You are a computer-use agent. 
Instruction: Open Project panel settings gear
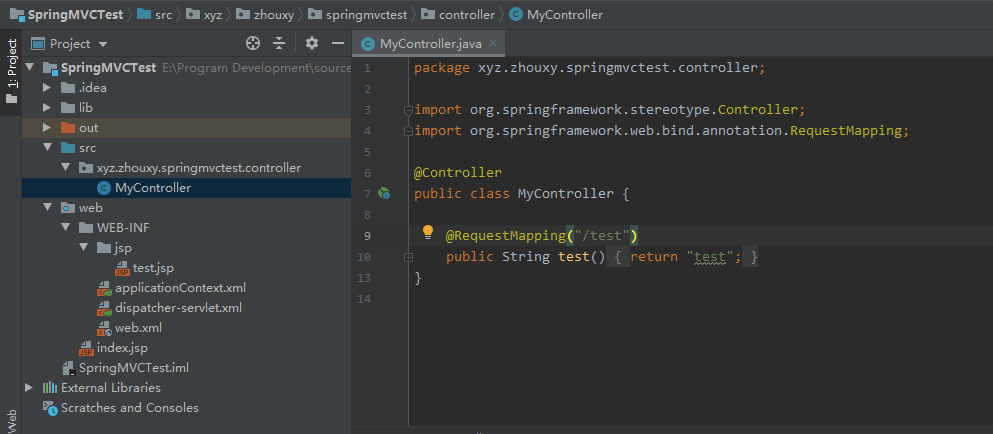[x=312, y=43]
